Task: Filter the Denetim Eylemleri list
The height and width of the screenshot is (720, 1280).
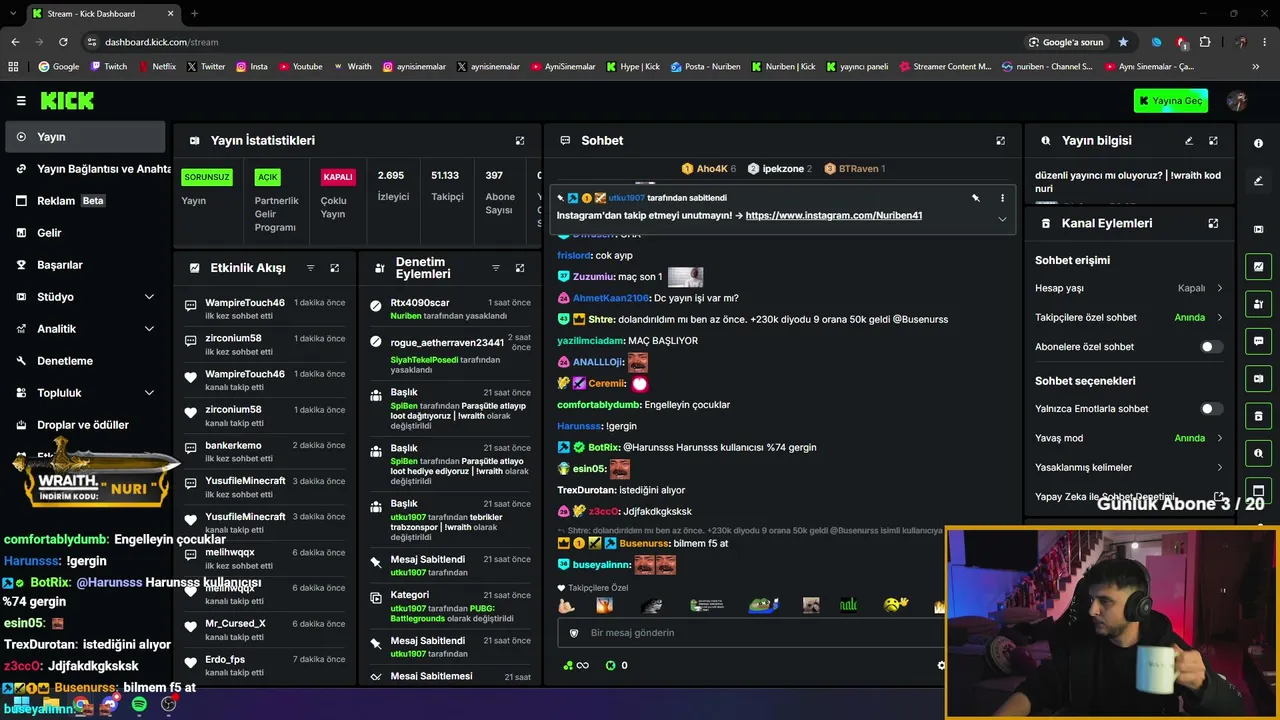Action: click(496, 268)
